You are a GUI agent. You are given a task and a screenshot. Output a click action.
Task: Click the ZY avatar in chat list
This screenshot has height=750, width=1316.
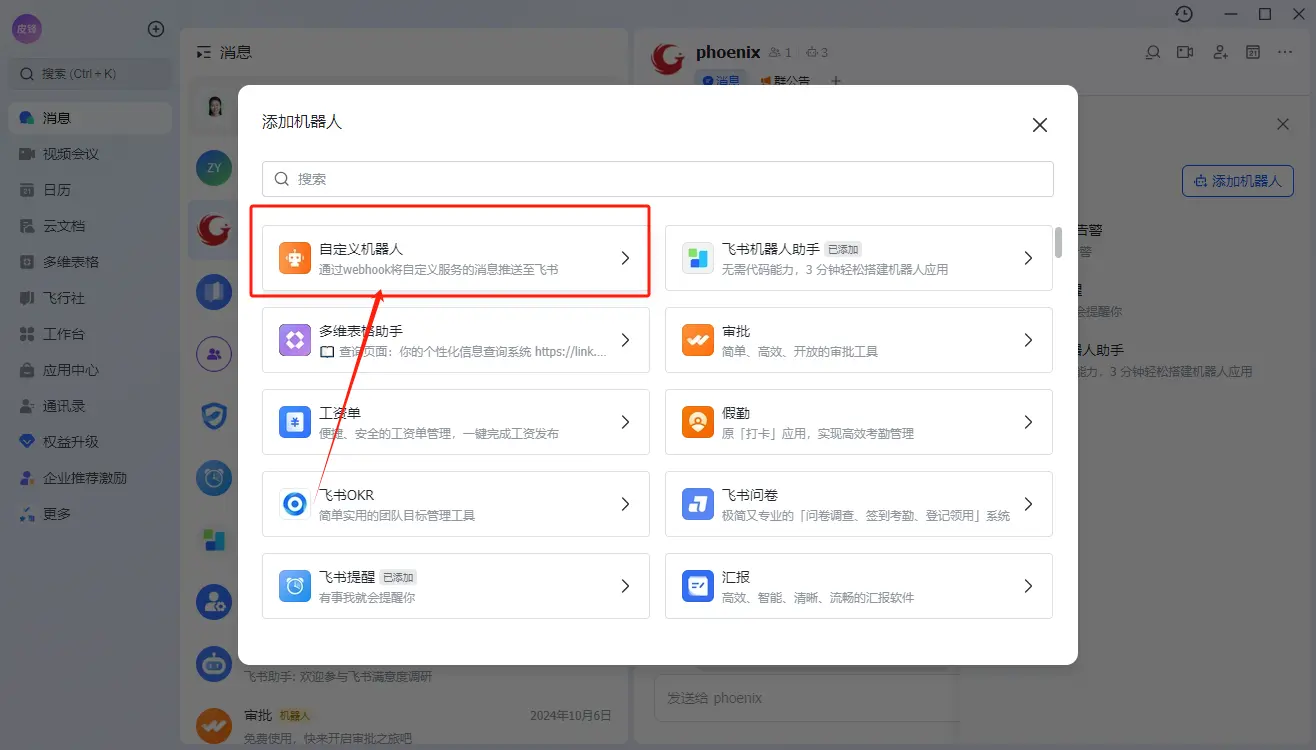pos(214,168)
